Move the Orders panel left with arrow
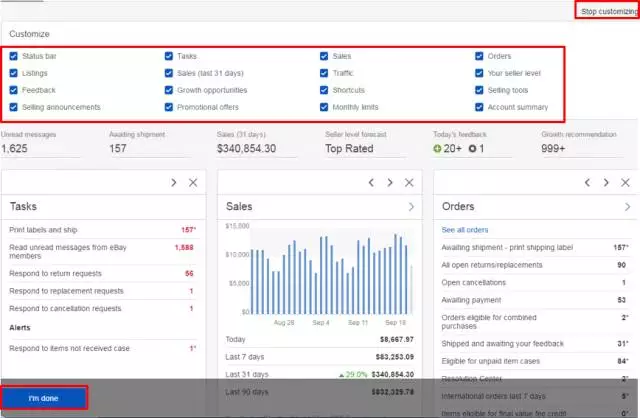 (x=585, y=182)
